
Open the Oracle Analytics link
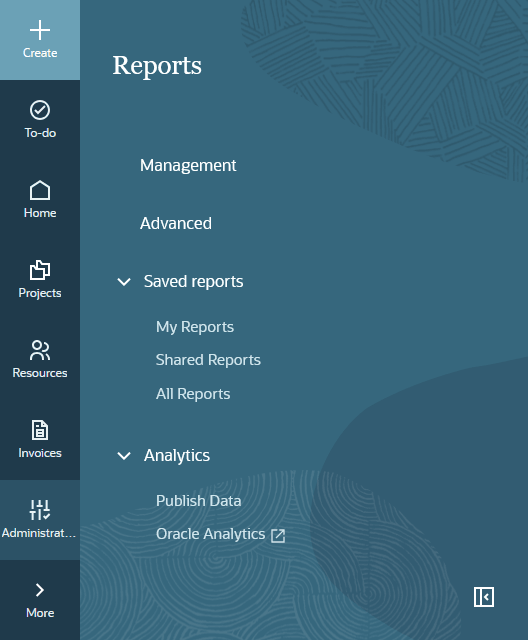coord(211,534)
